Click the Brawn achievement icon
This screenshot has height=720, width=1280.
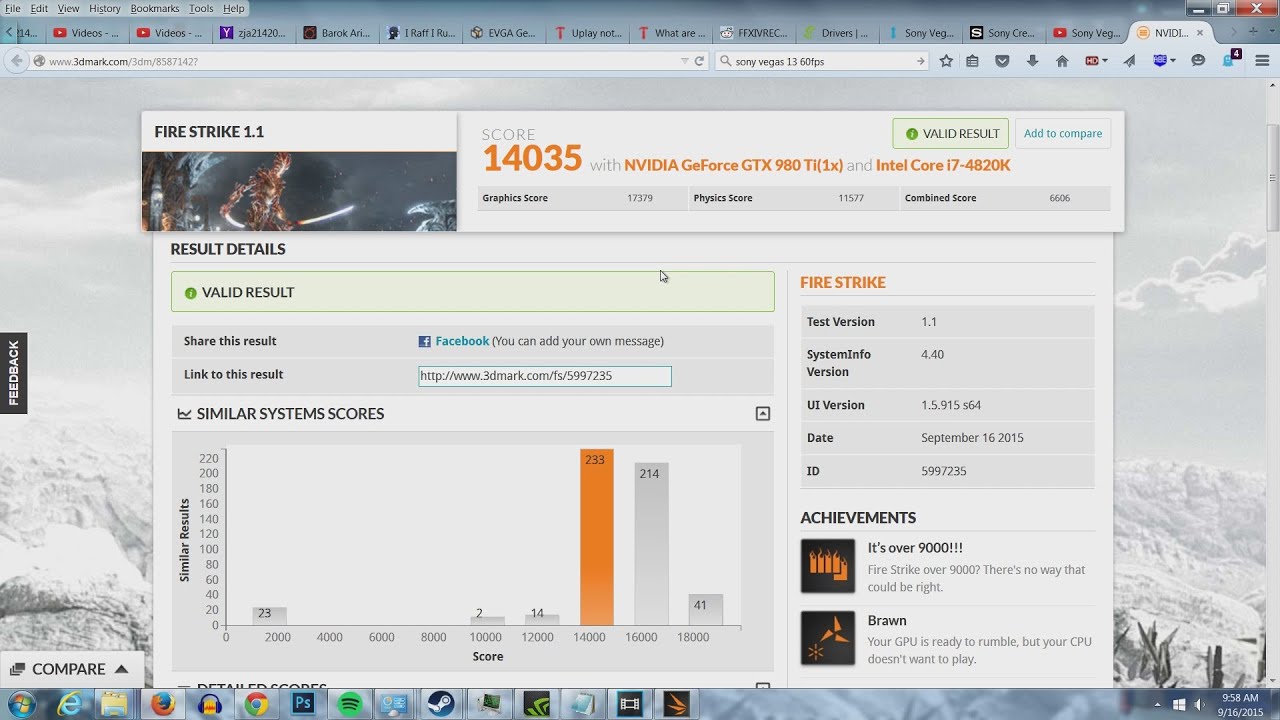point(828,638)
